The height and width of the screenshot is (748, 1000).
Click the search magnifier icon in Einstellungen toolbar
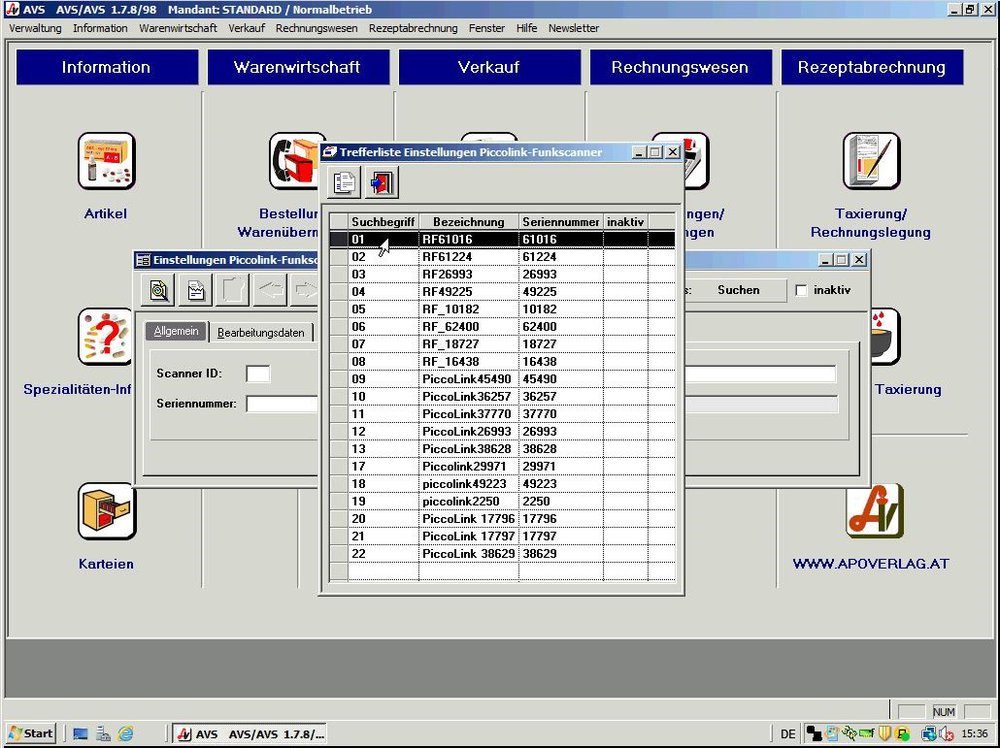(160, 290)
